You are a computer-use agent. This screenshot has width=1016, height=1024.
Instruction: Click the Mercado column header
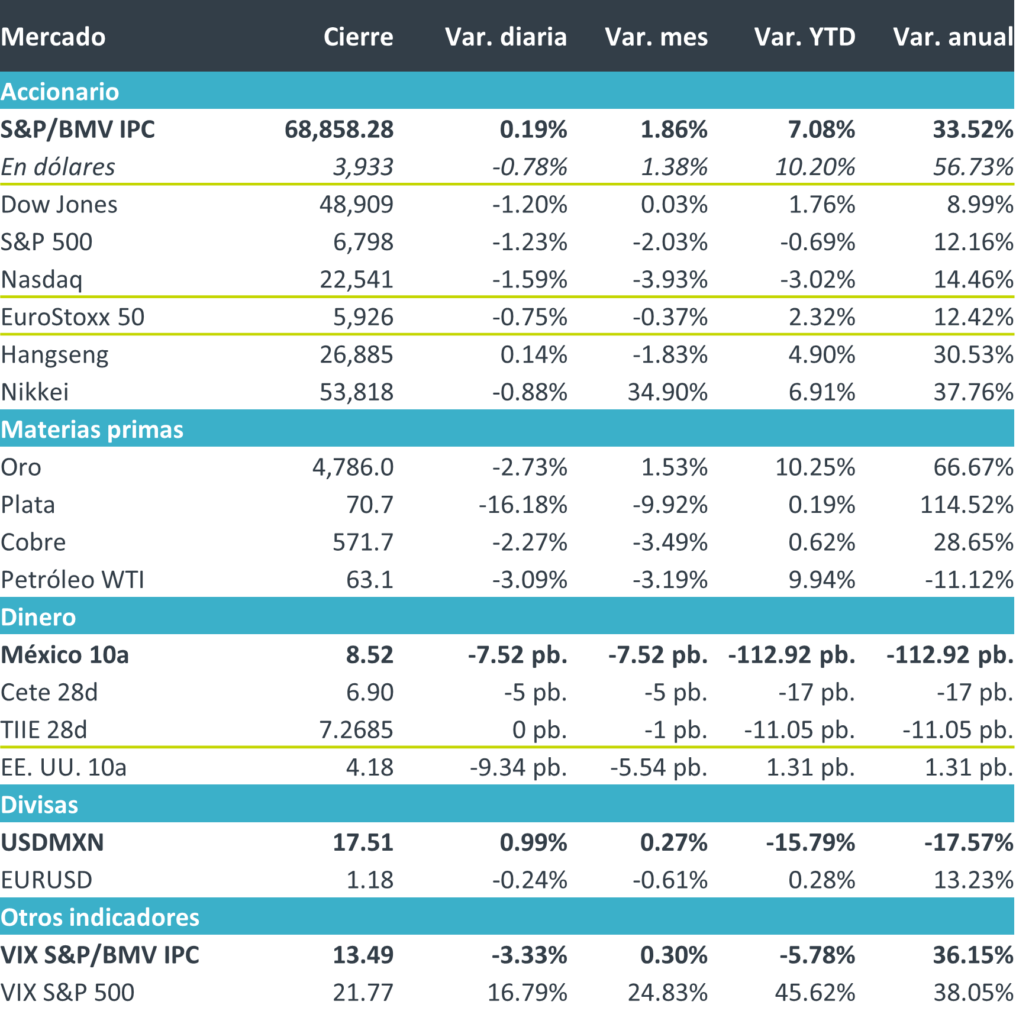coord(53,37)
